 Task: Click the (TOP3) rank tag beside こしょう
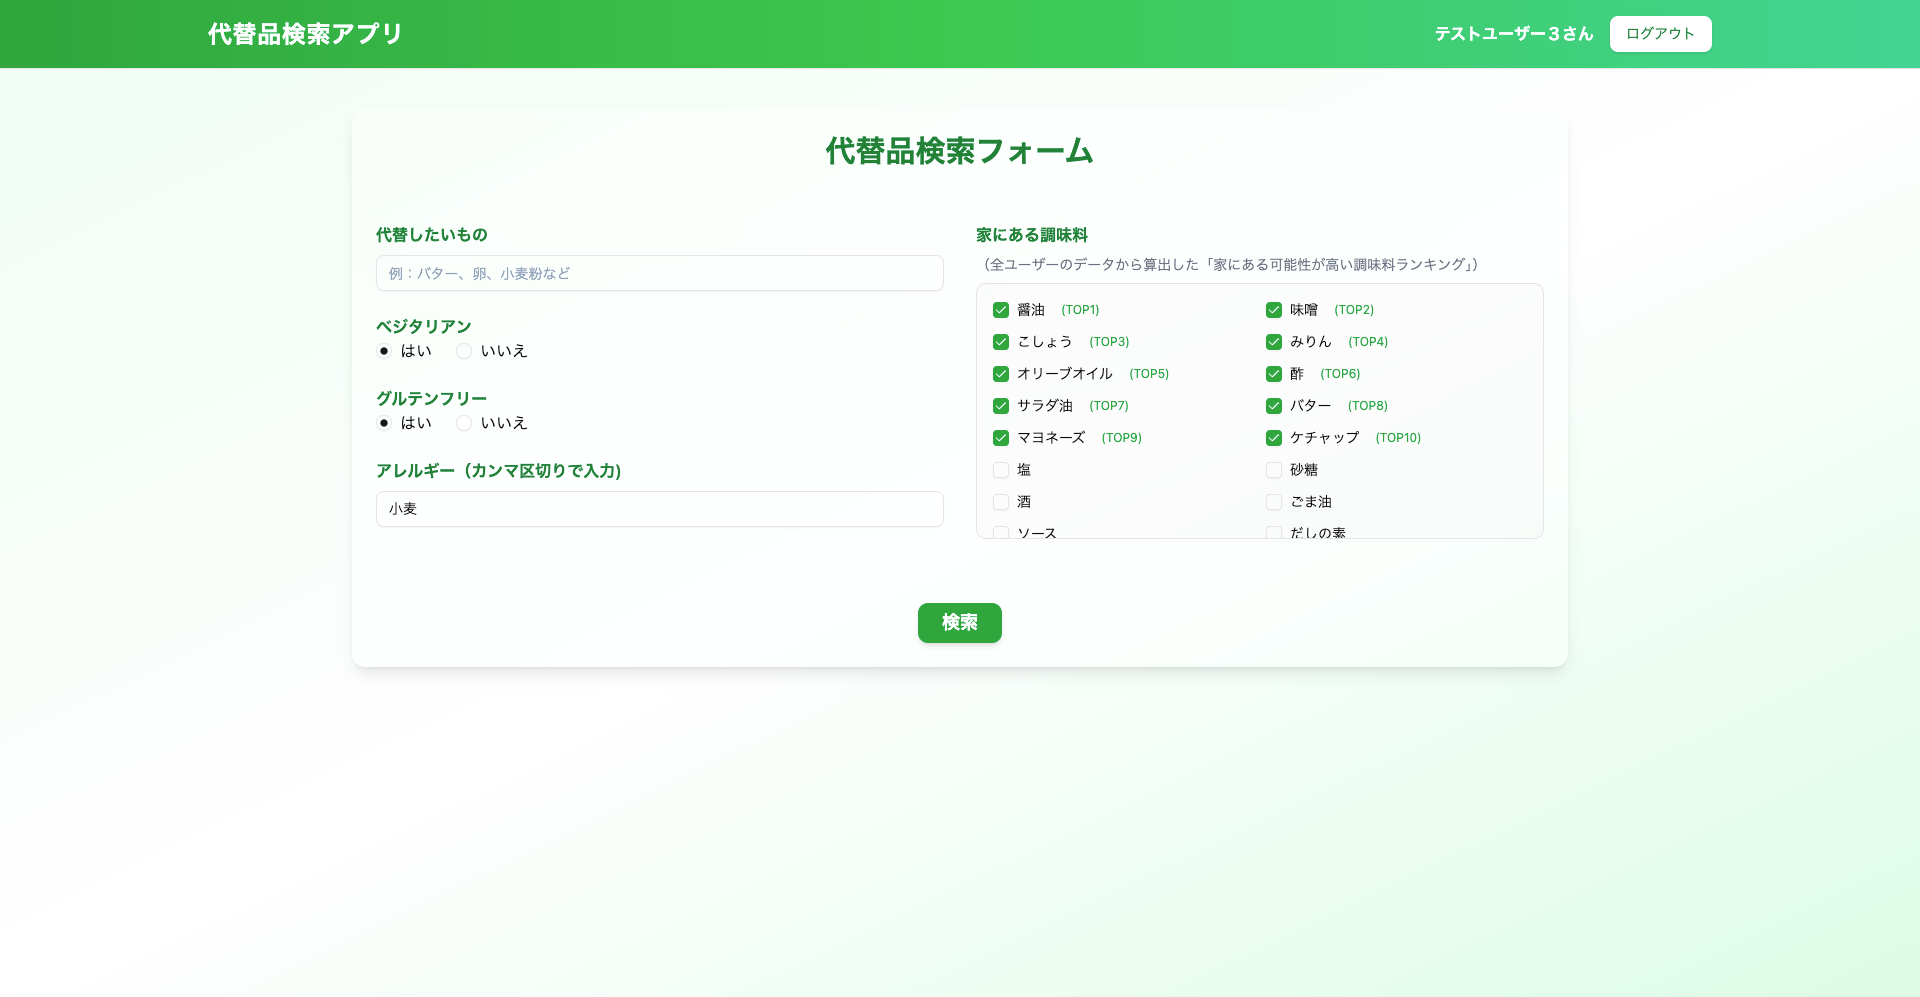[1109, 342]
